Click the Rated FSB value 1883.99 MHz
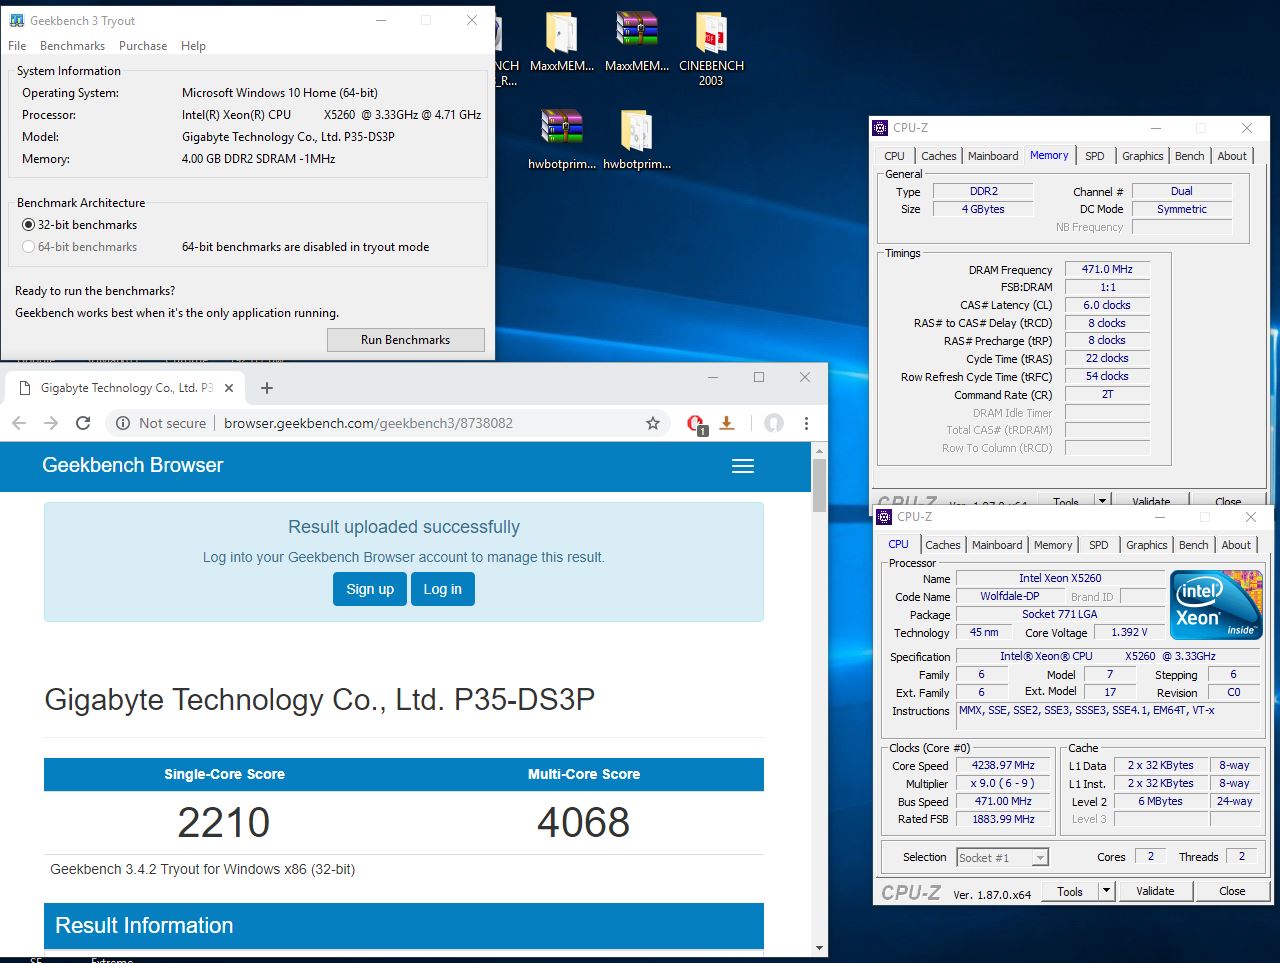The image size is (1280, 963). tap(1003, 820)
